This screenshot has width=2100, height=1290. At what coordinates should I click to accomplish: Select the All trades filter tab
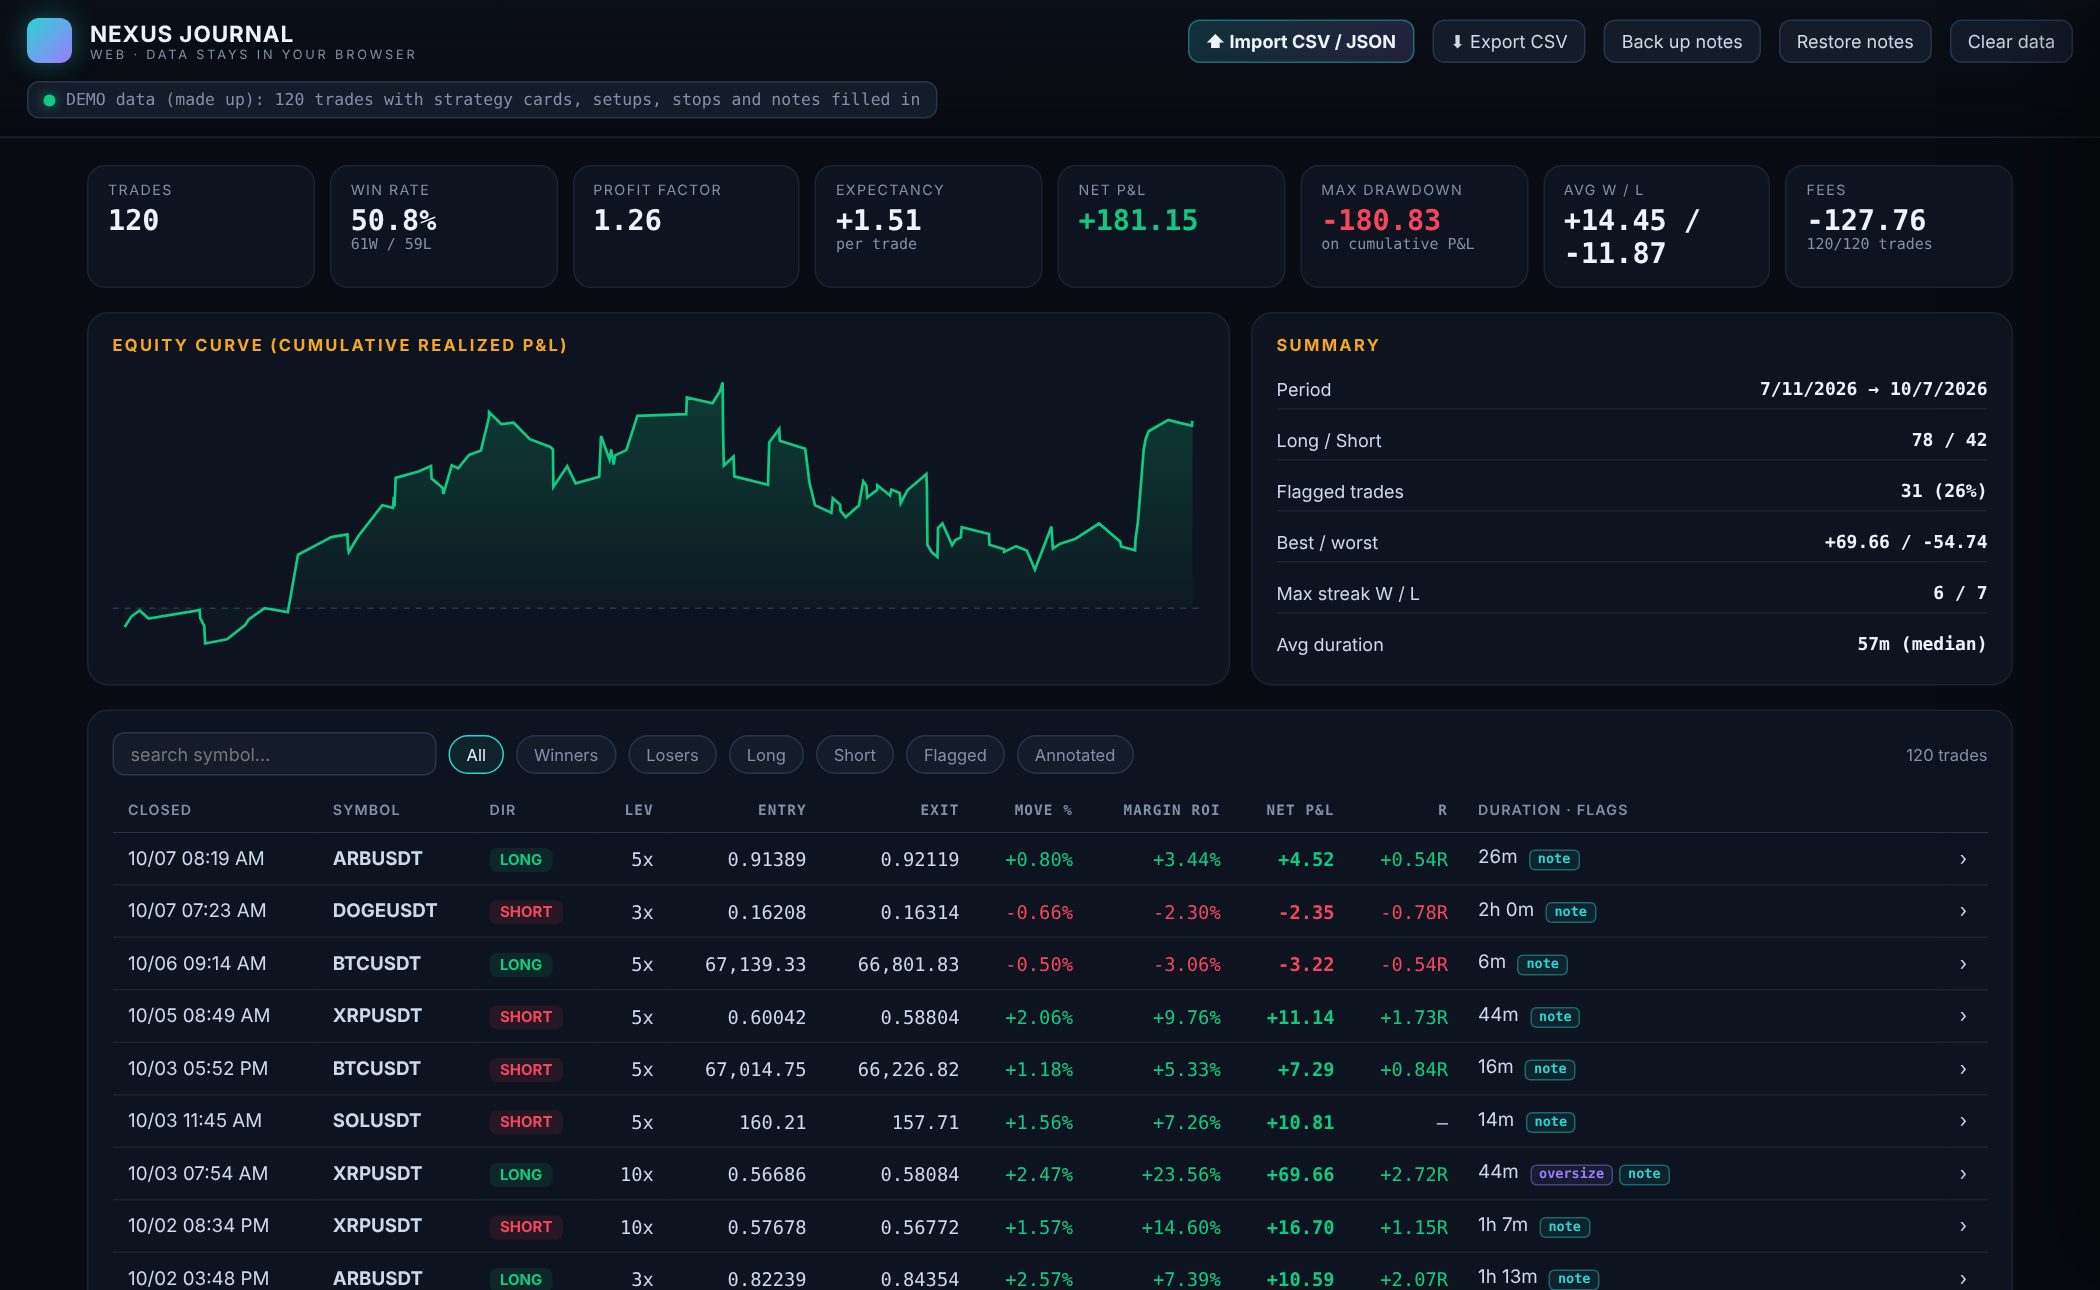[476, 755]
